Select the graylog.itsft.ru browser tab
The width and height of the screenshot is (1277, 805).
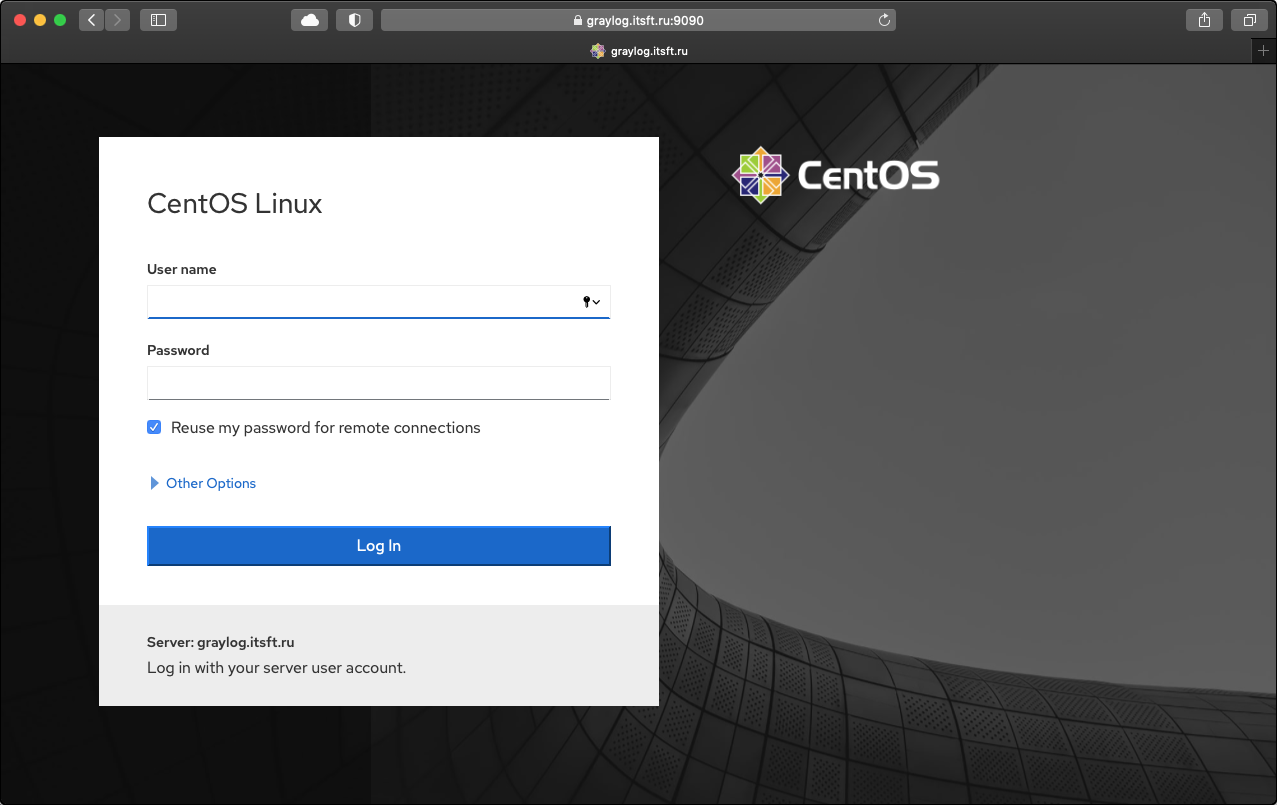[x=639, y=50]
